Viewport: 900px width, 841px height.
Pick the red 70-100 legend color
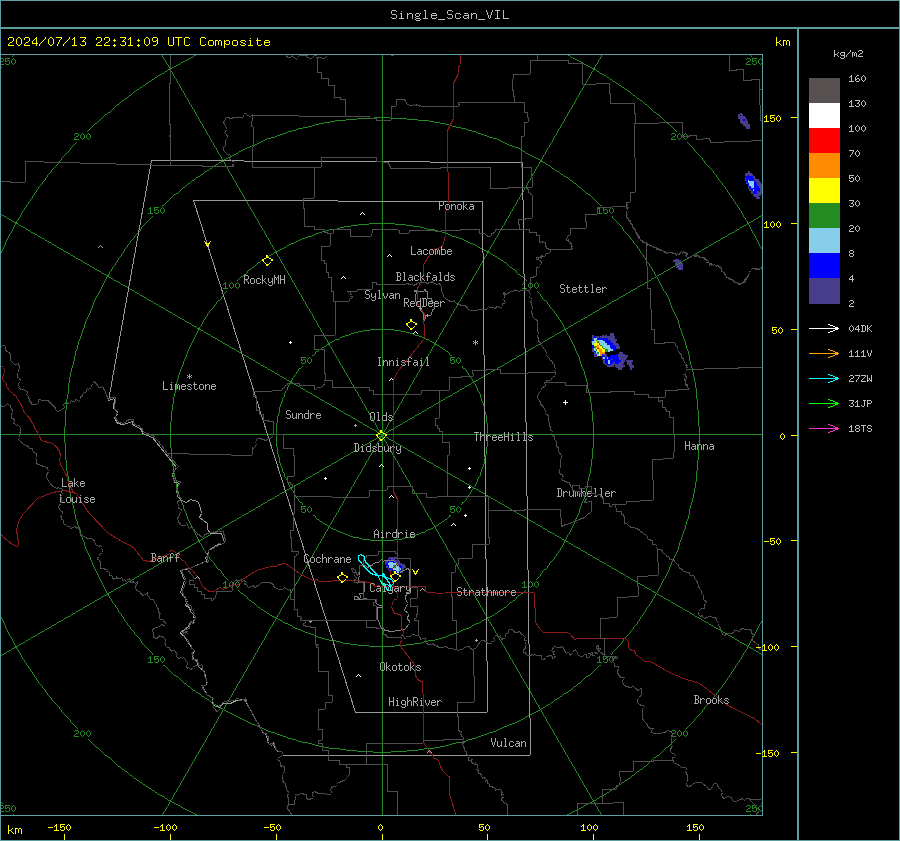click(824, 141)
